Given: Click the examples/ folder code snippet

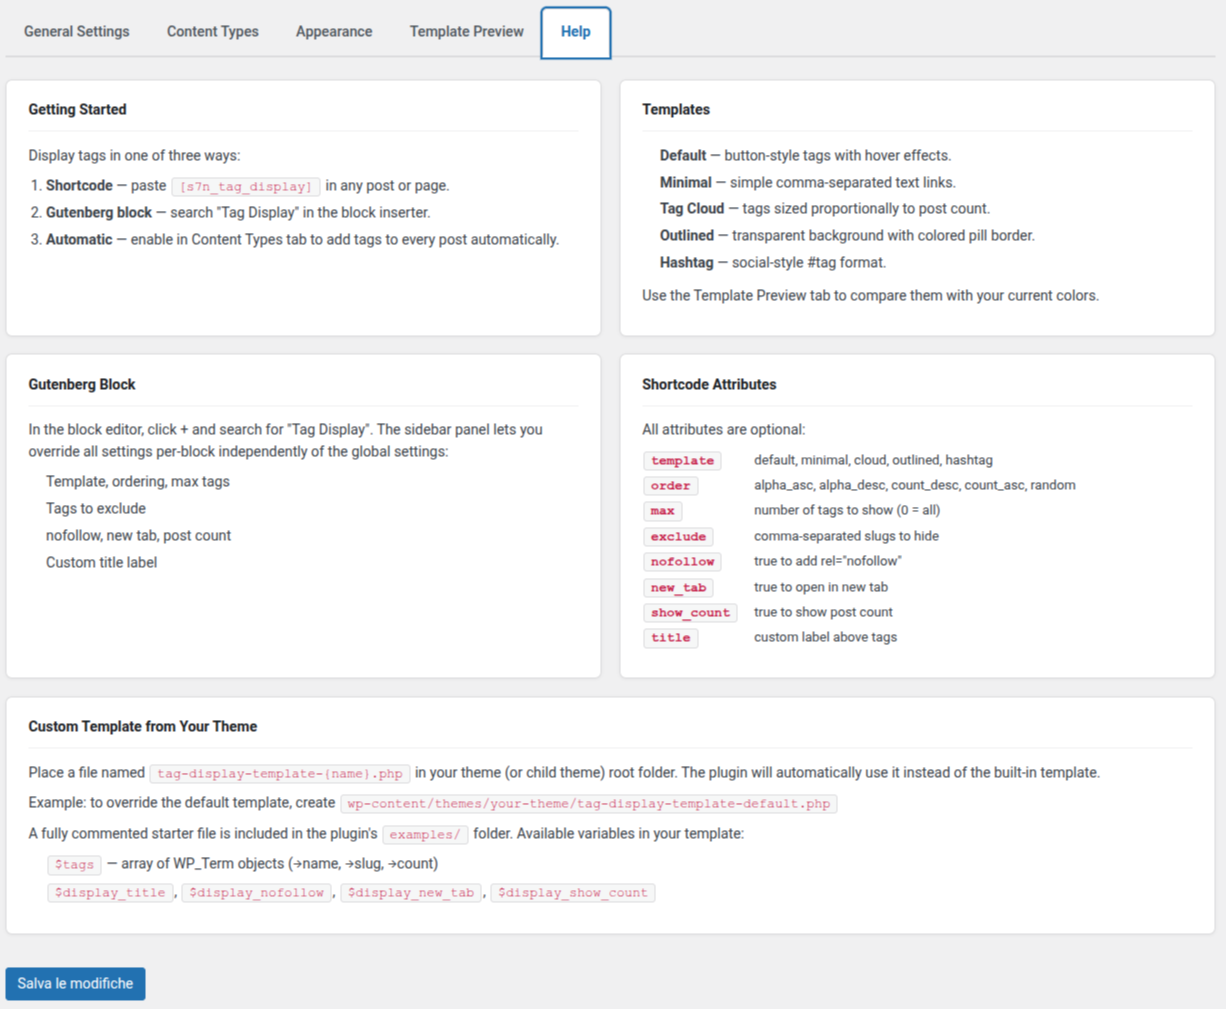Looking at the screenshot, I should 425,834.
